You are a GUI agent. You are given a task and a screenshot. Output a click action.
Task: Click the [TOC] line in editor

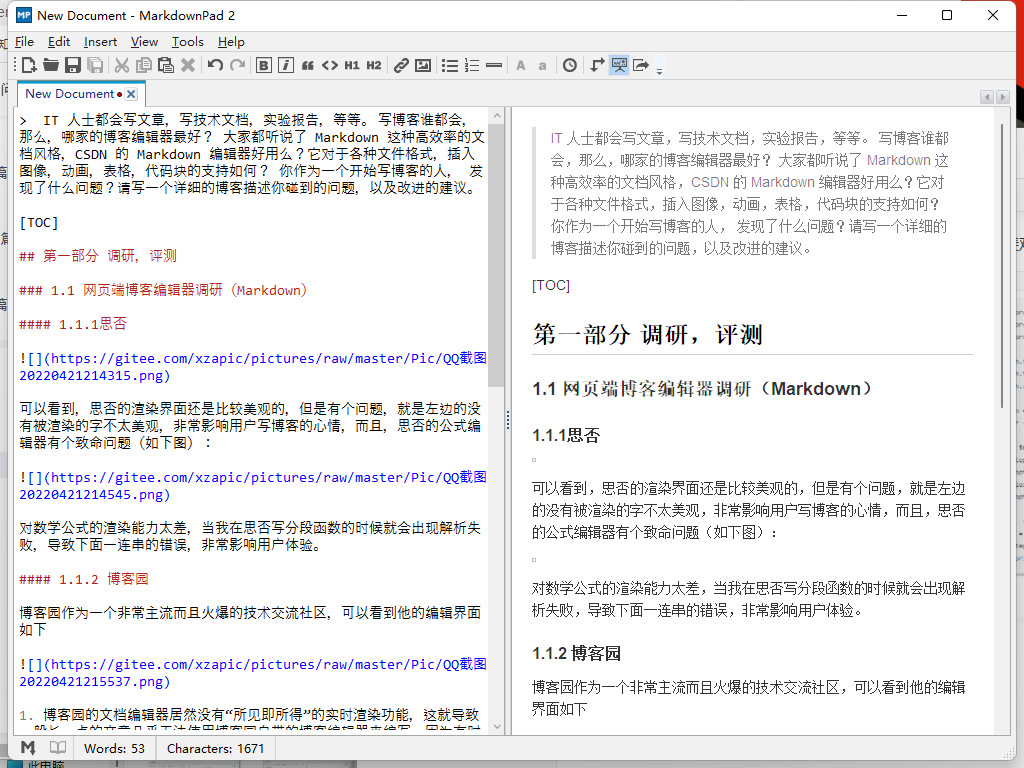pos(39,223)
